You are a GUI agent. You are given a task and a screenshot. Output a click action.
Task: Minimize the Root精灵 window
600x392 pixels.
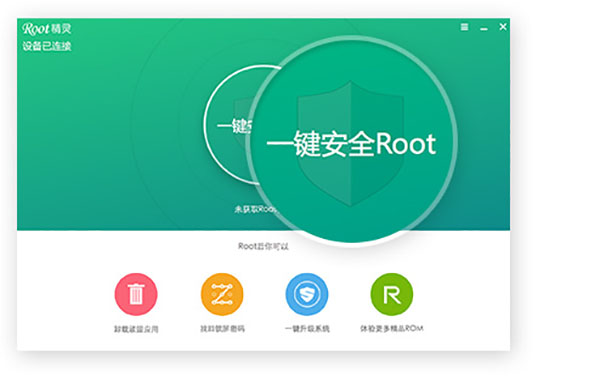point(484,29)
